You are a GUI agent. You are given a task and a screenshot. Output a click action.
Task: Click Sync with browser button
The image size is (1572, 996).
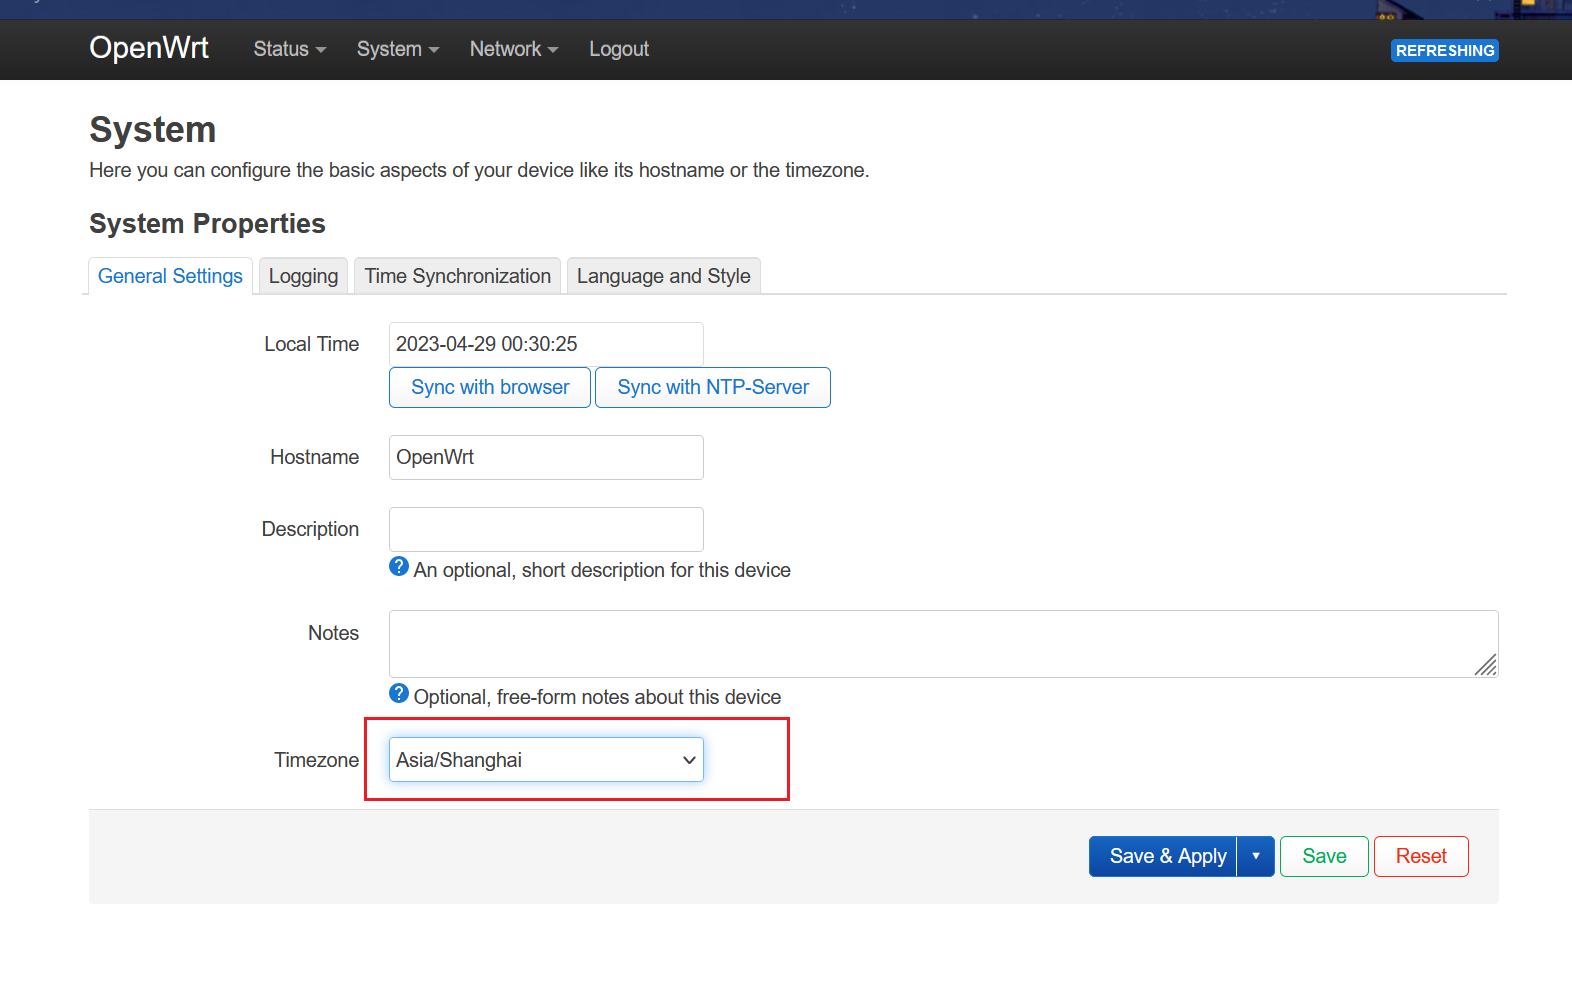click(x=490, y=387)
